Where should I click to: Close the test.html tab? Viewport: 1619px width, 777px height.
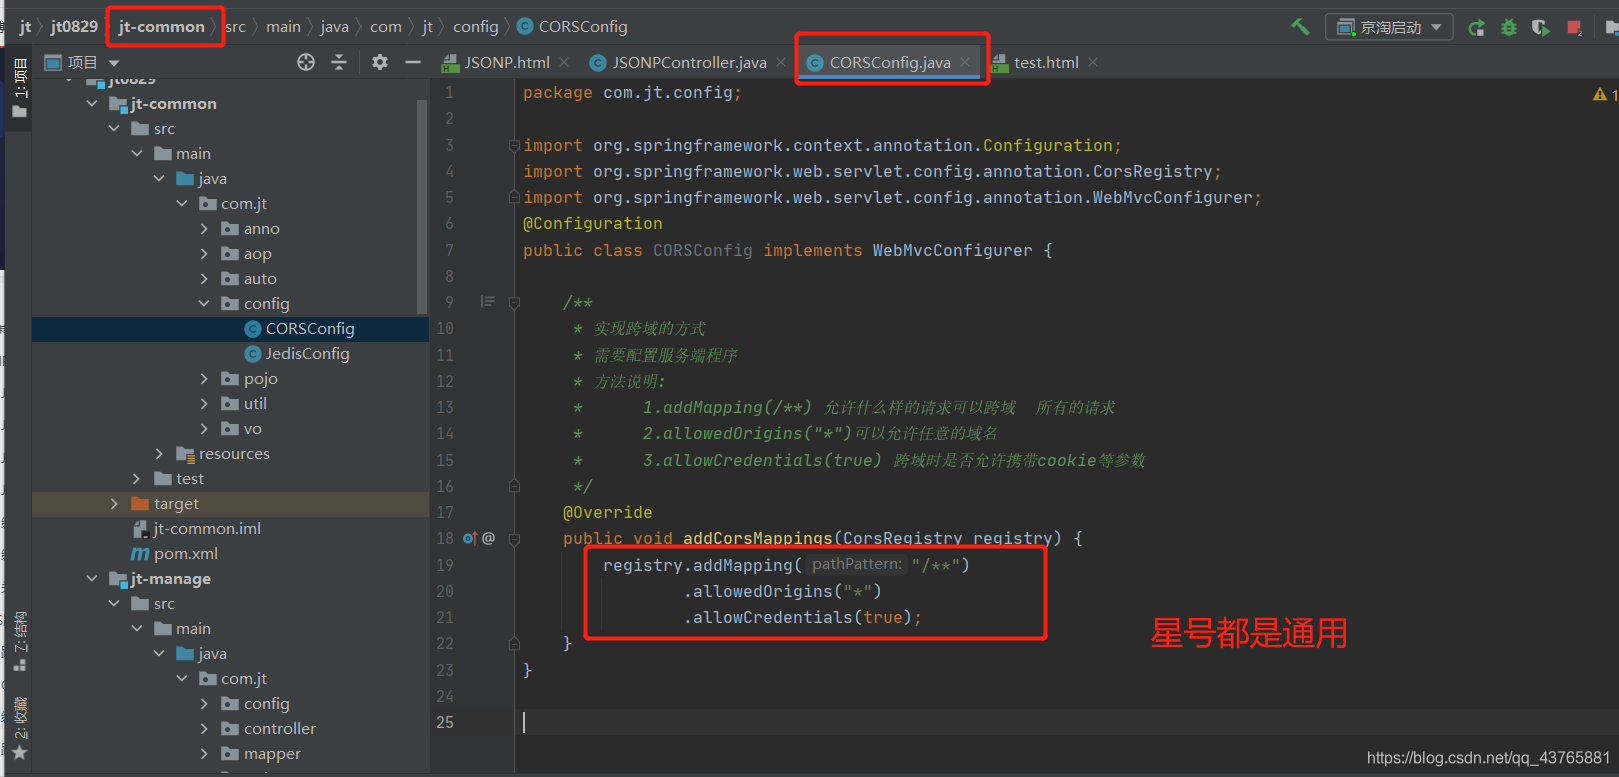[x=1093, y=62]
